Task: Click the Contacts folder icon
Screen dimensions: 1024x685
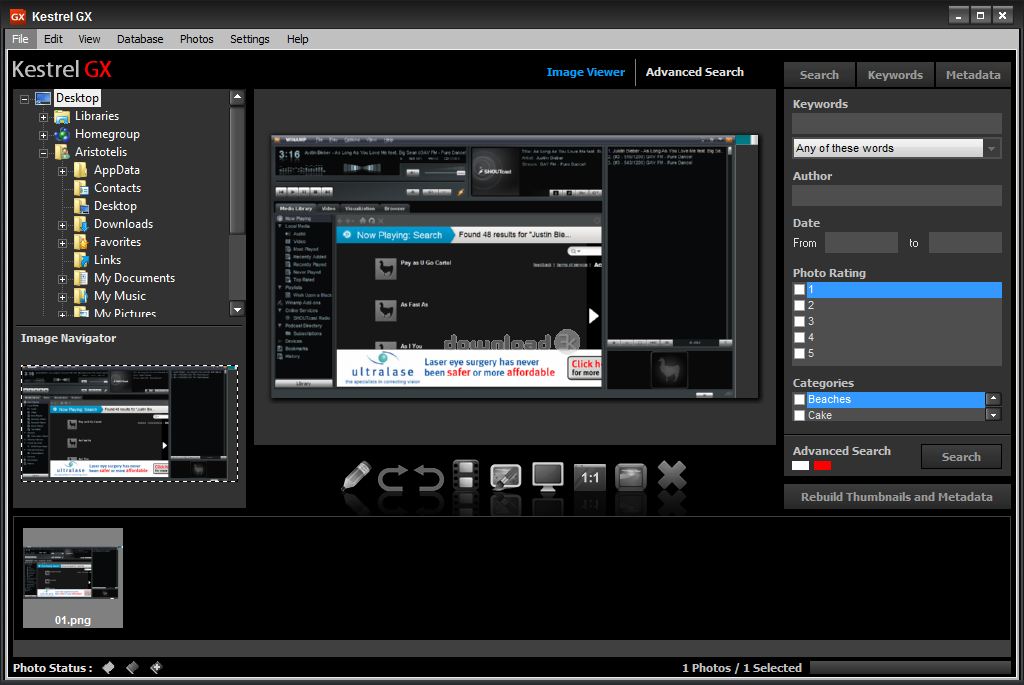Action: coord(81,188)
